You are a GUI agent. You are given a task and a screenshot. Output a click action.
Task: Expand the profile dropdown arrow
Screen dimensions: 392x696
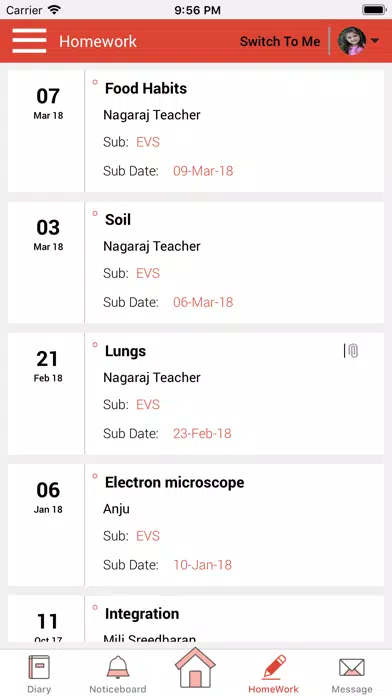[374, 41]
